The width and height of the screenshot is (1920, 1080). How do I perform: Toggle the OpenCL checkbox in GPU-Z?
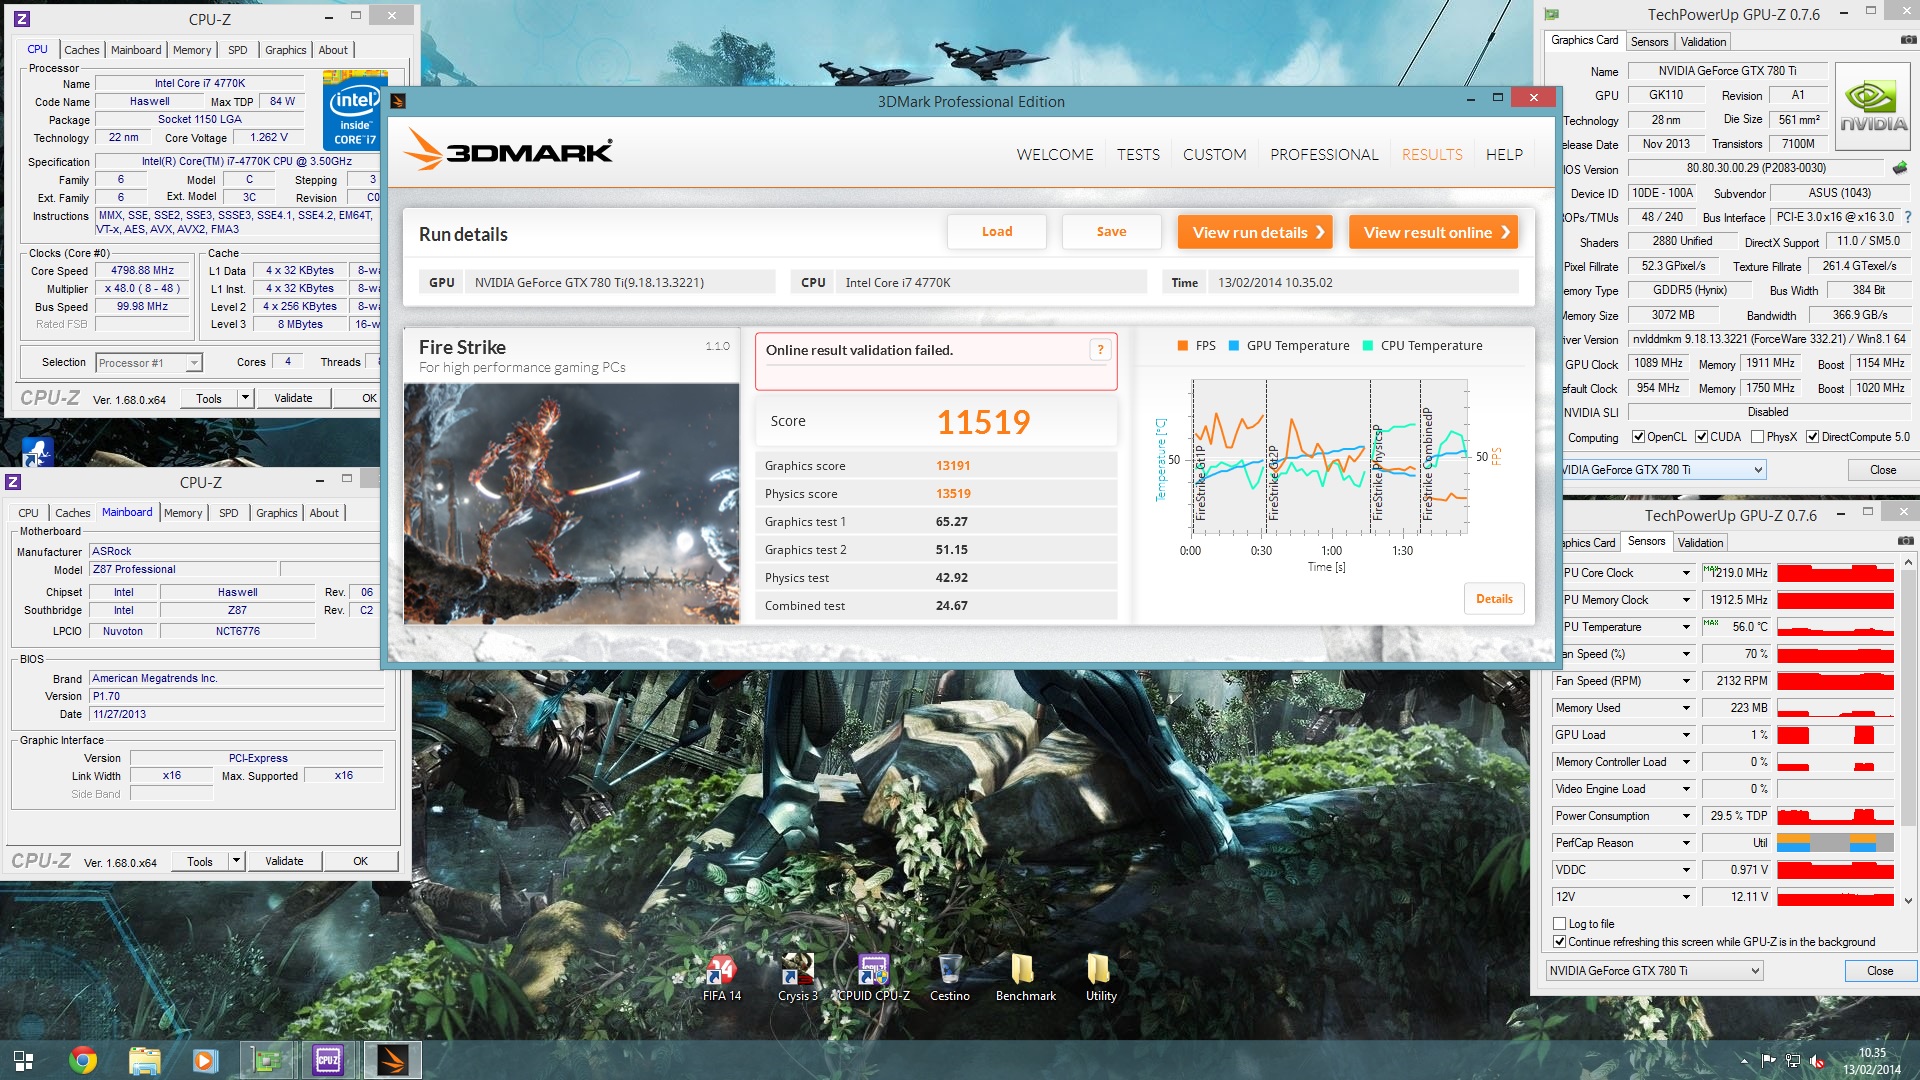pyautogui.click(x=1638, y=437)
